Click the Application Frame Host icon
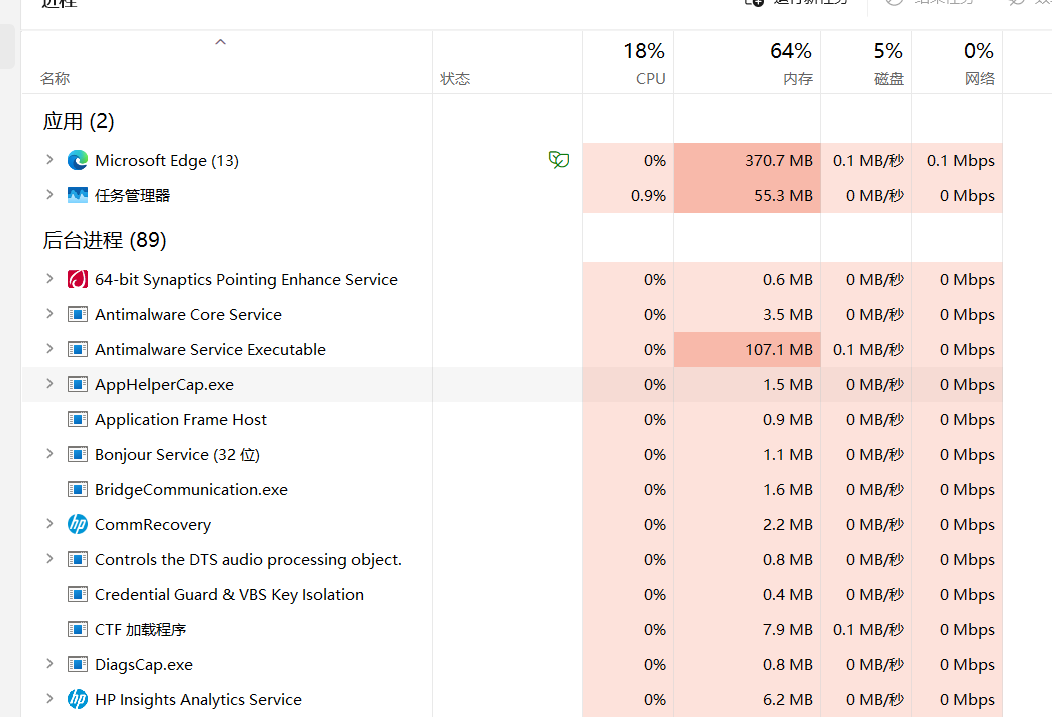Image resolution: width=1052 pixels, height=717 pixels. 78,419
